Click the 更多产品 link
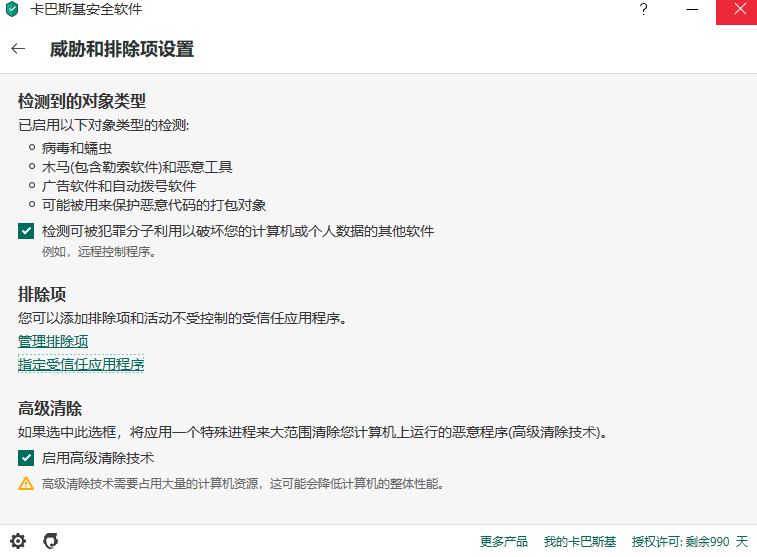Screen dimensions: 757x557 [504, 542]
